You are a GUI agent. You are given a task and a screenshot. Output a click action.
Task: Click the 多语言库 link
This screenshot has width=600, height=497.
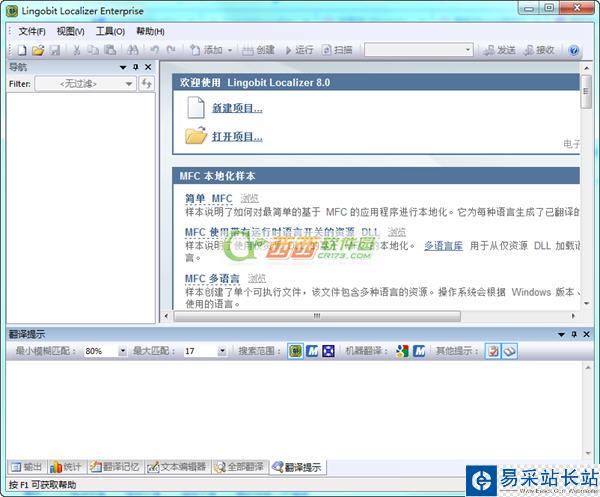(x=443, y=246)
